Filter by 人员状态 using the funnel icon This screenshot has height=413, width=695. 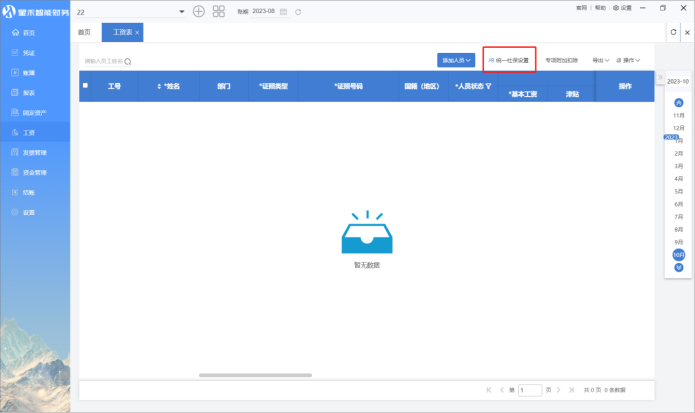coord(489,86)
